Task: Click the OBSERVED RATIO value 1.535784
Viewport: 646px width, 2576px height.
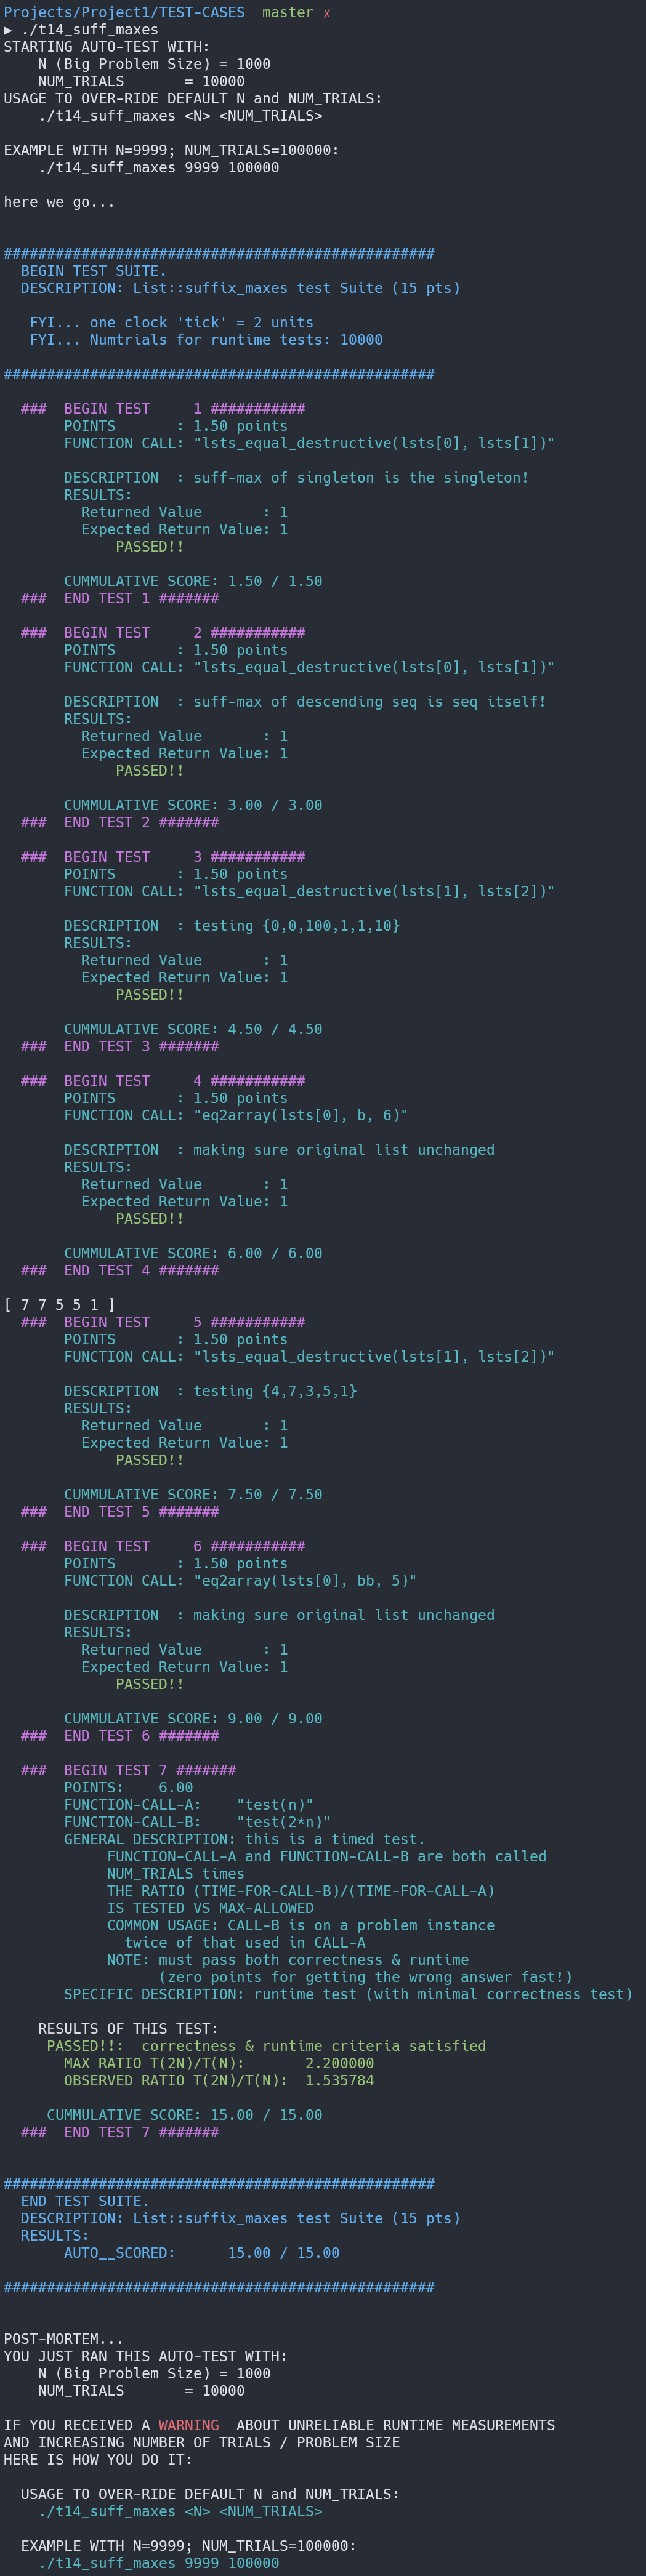Action: (x=339, y=2080)
